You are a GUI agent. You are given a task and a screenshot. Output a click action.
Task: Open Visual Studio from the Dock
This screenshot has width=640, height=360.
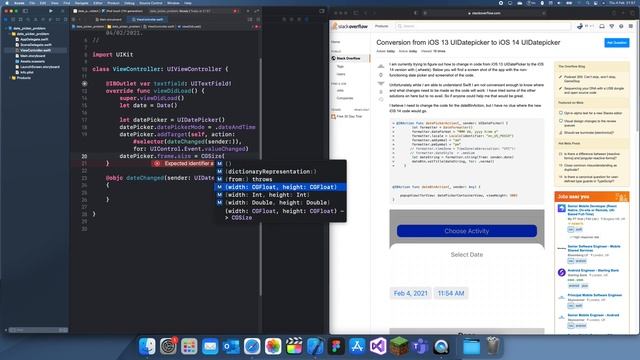coord(378,347)
